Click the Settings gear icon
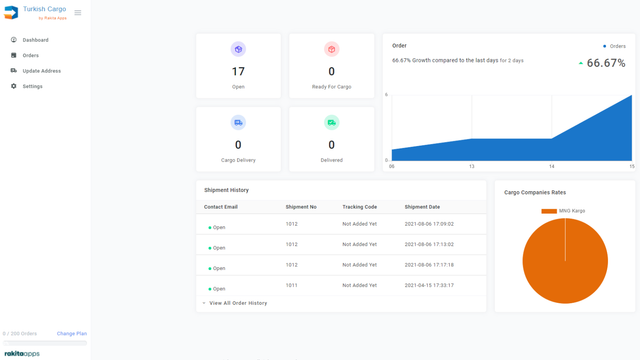 tap(13, 86)
